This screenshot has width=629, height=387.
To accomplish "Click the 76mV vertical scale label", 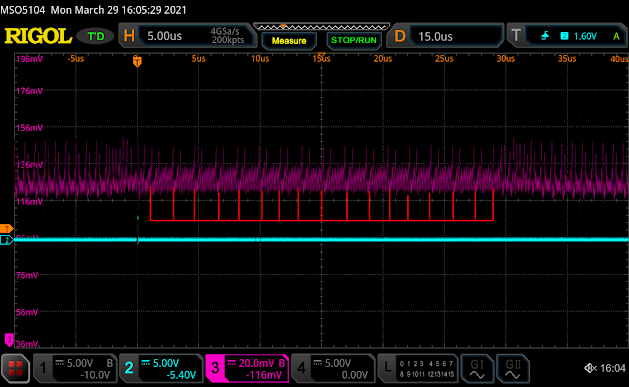I will [x=27, y=275].
